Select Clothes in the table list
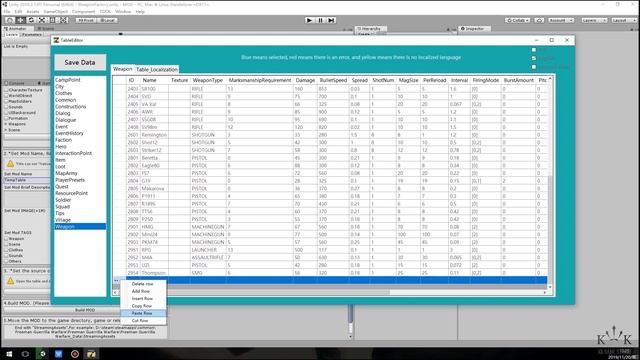 point(64,93)
